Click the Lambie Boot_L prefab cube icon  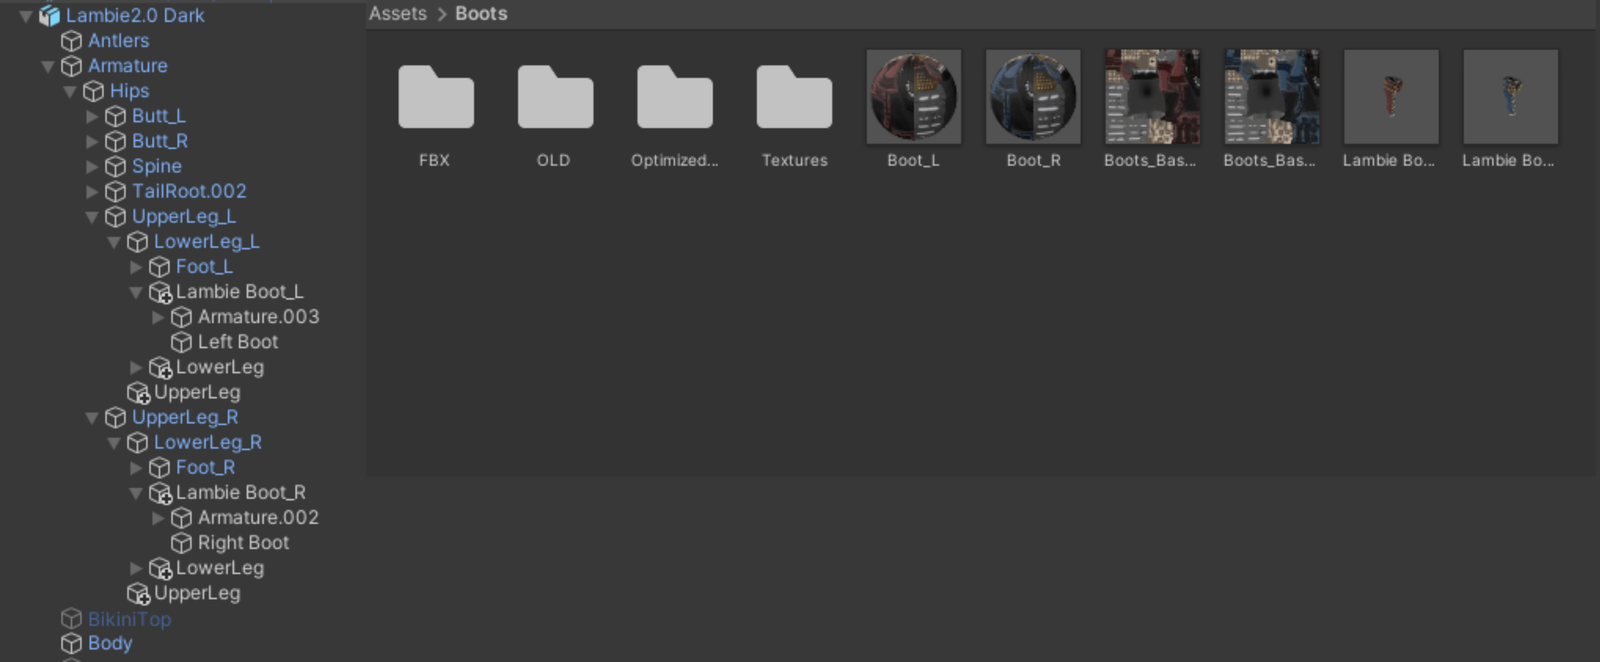coord(160,292)
